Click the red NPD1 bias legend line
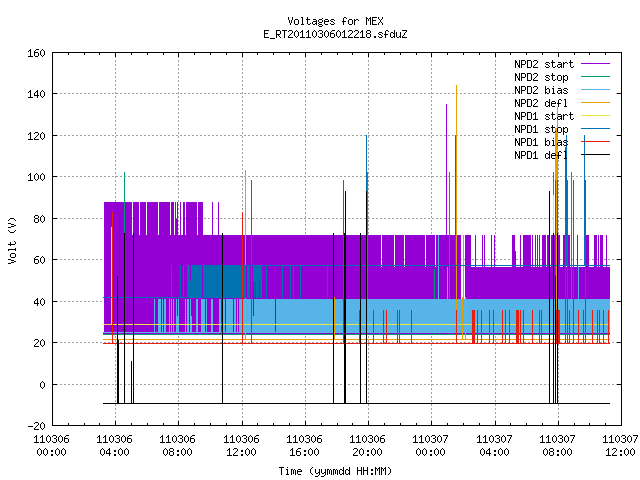640x480 pixels. (595, 142)
